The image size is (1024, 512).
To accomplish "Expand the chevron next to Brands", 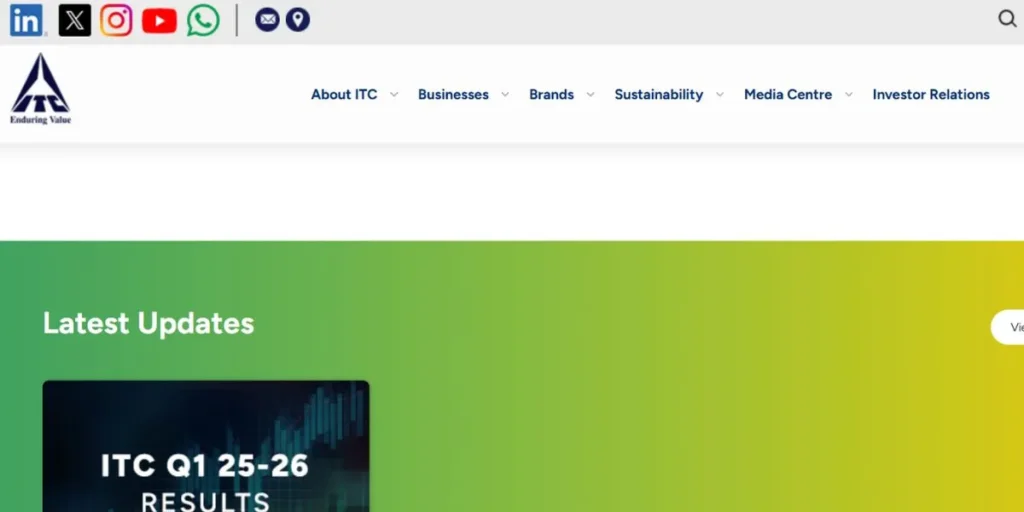I will pos(590,95).
